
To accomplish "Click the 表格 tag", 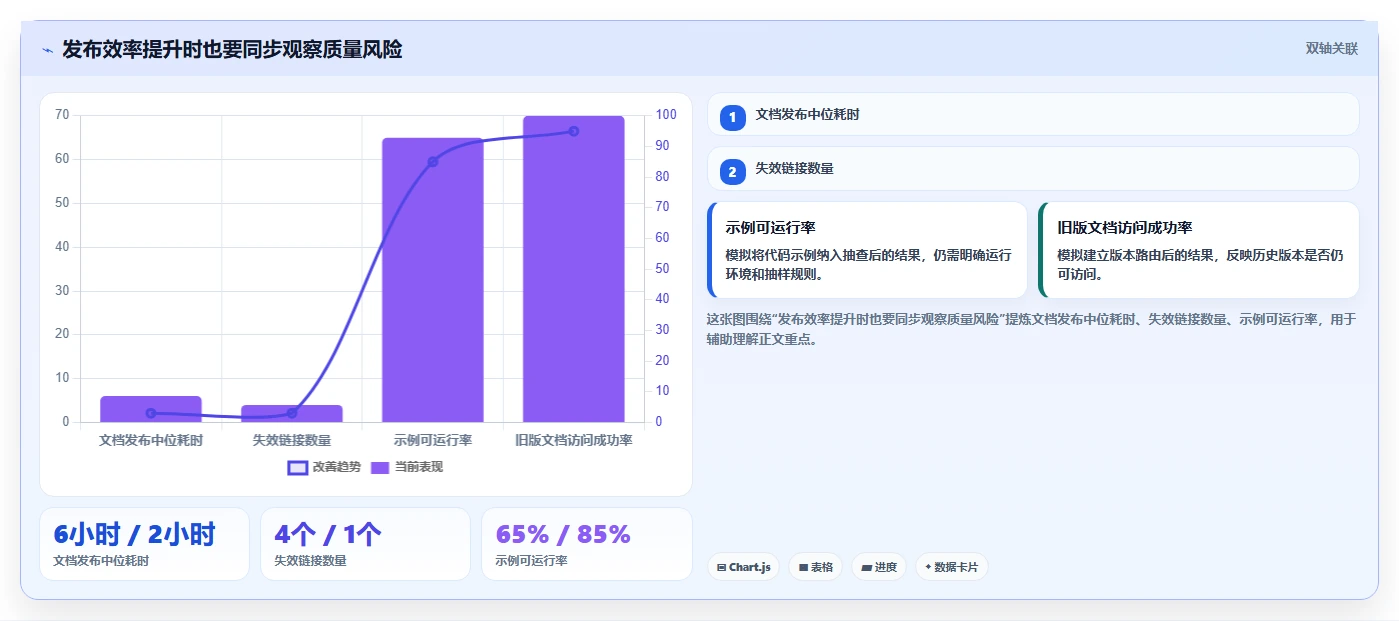I will (815, 567).
